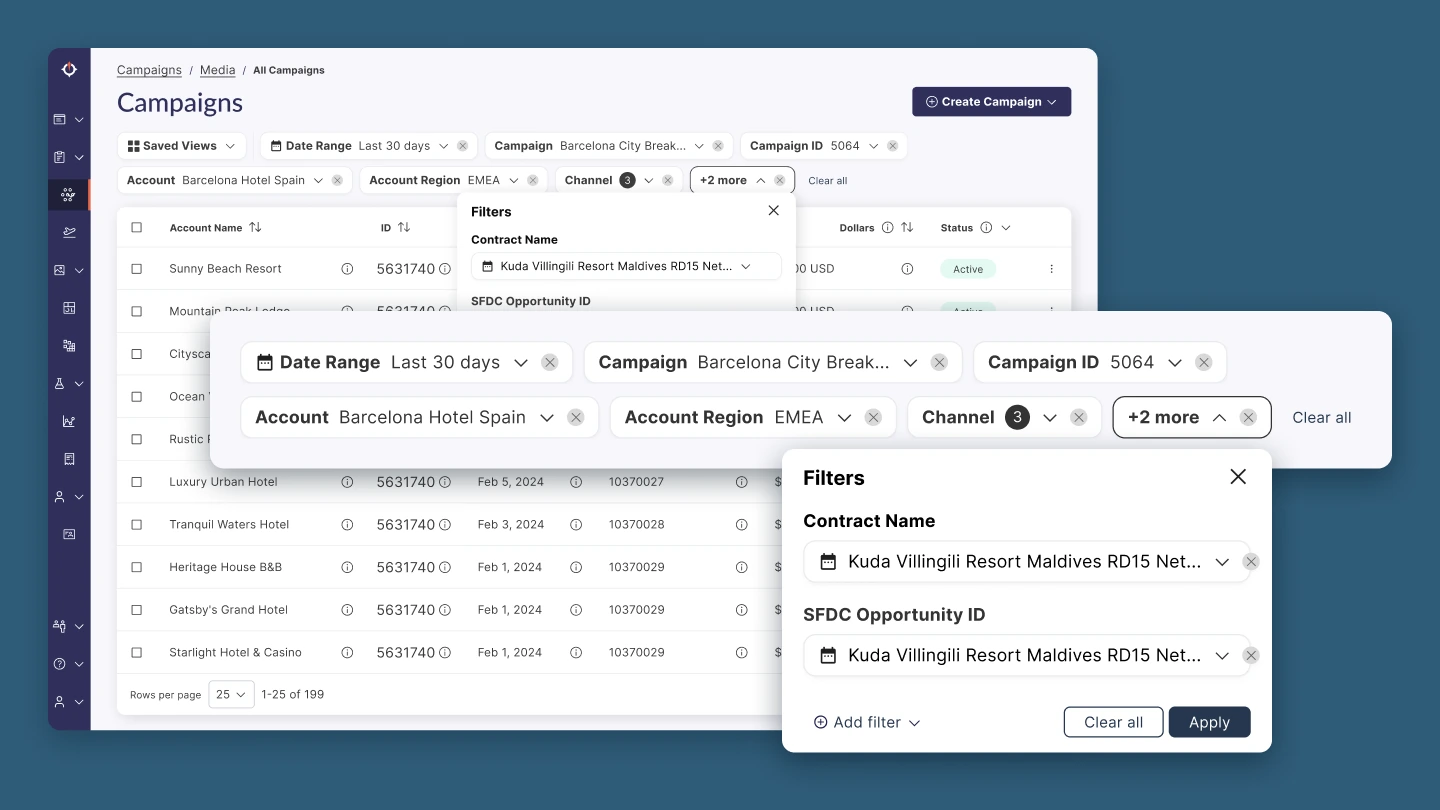This screenshot has height=810, width=1440.
Task: Select the highlighted campaigns nodes sidebar icon
Action: coord(68,195)
